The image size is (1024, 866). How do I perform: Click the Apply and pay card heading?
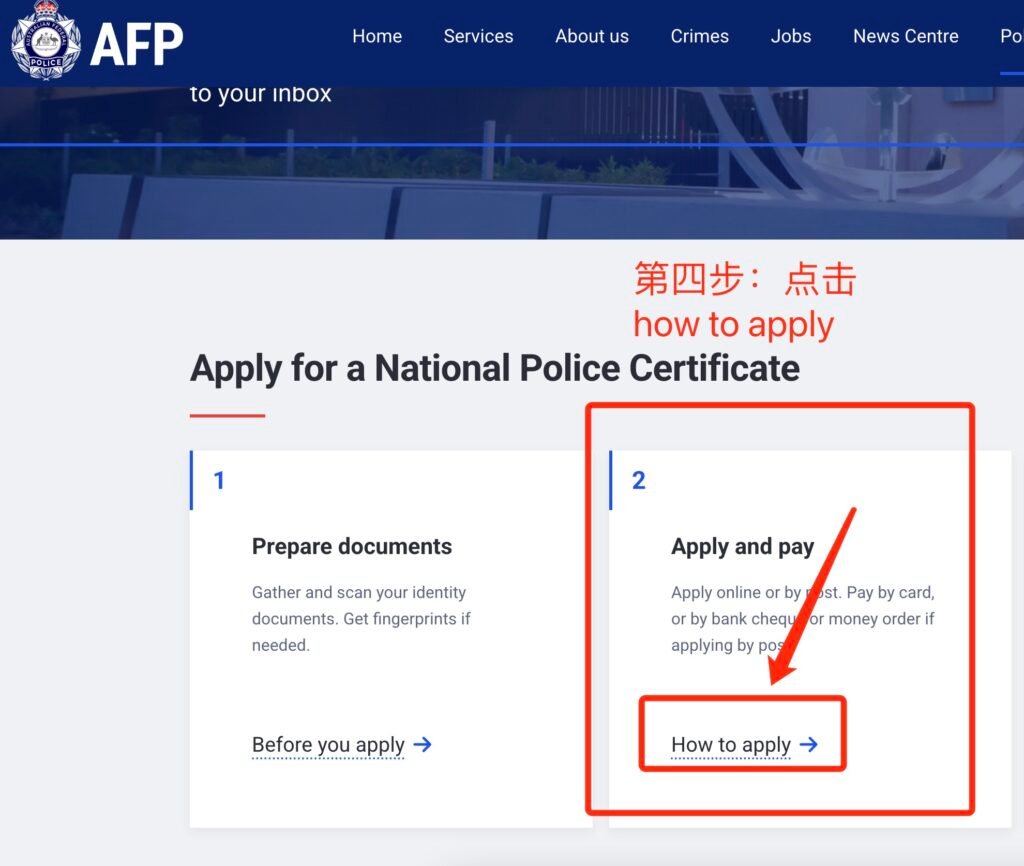coord(742,546)
